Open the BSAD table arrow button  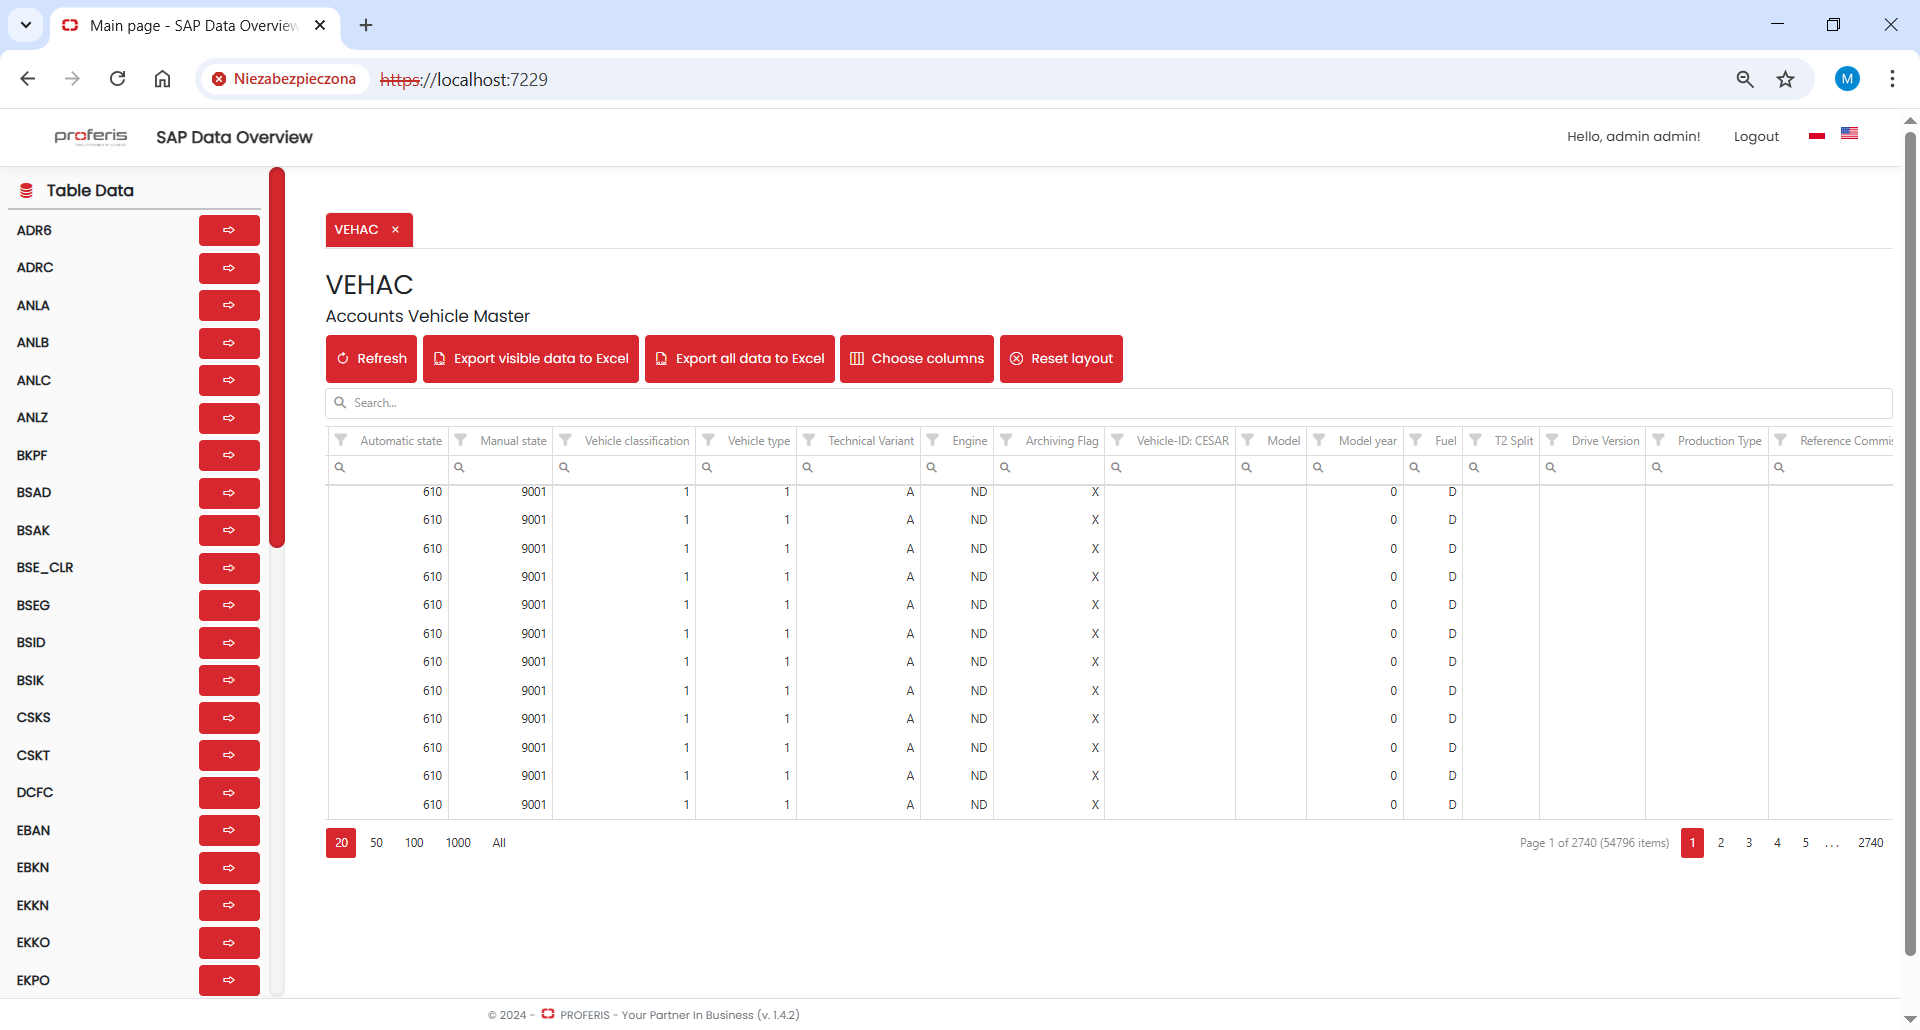(229, 493)
